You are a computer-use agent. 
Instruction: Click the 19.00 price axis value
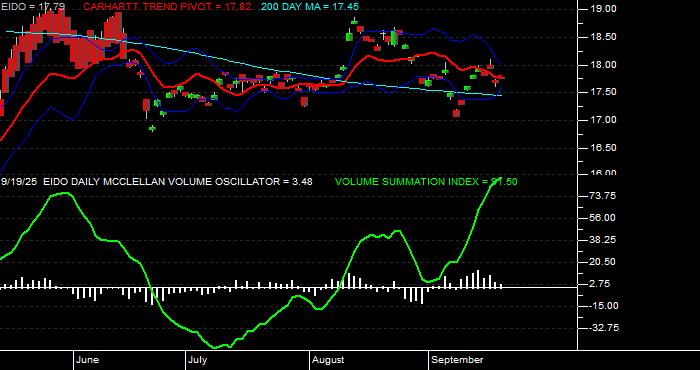click(604, 9)
